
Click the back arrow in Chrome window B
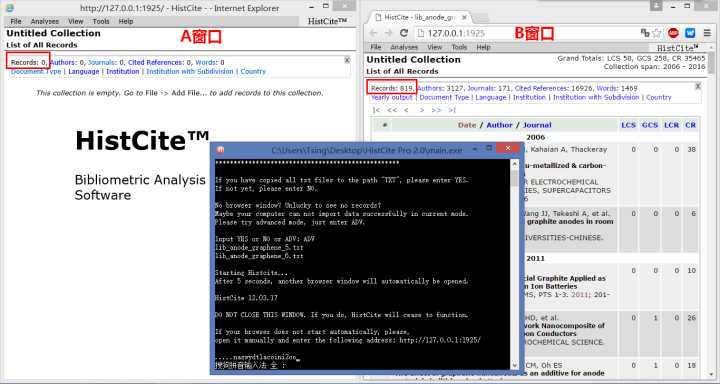tap(373, 33)
